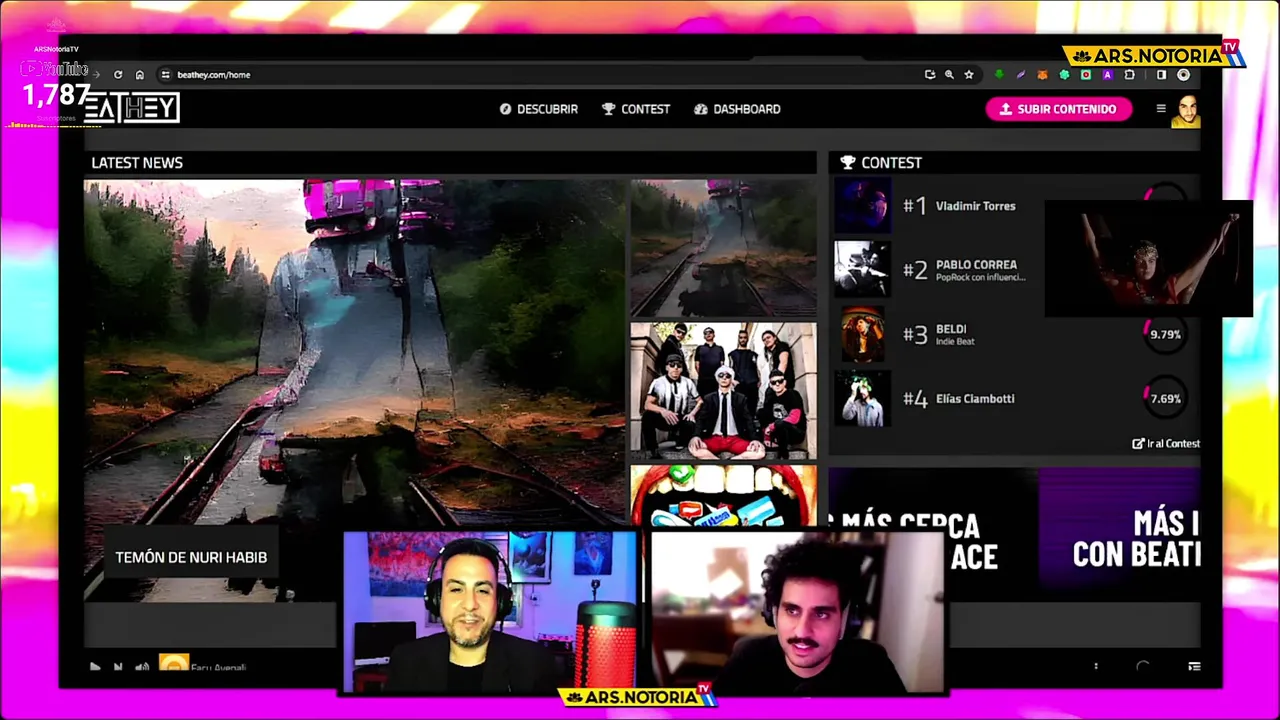Open the MetaMask fox extension icon
1280x720 pixels.
pyautogui.click(x=1042, y=74)
